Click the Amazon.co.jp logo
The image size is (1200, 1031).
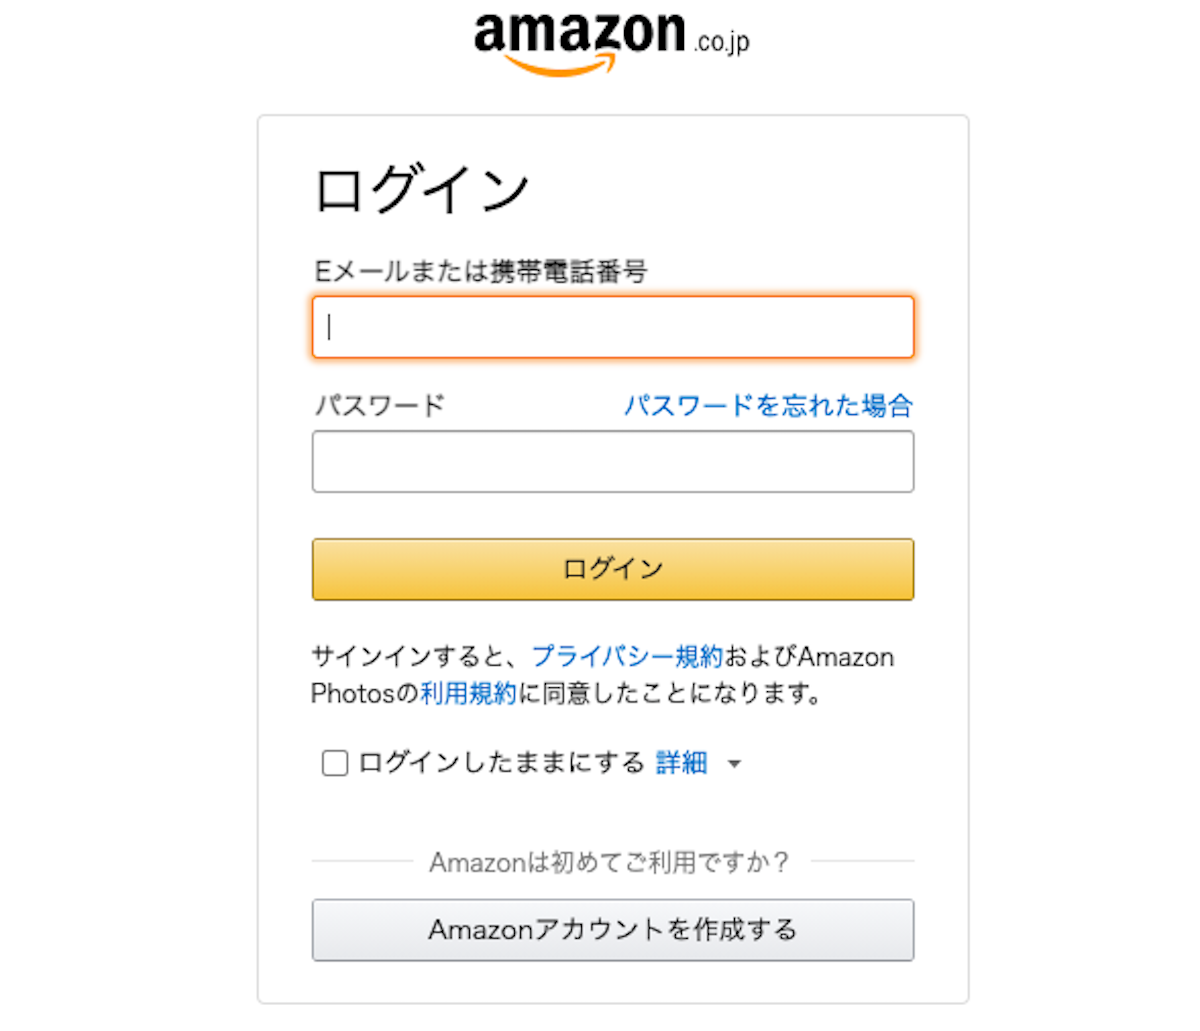point(612,43)
